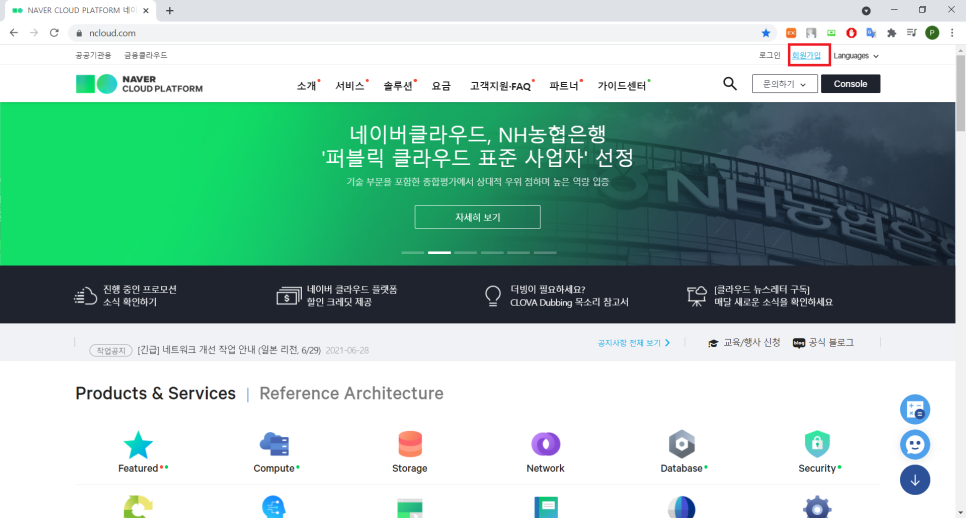966x518 pixels.
Task: Select the last banner slide indicator
Action: 545,253
